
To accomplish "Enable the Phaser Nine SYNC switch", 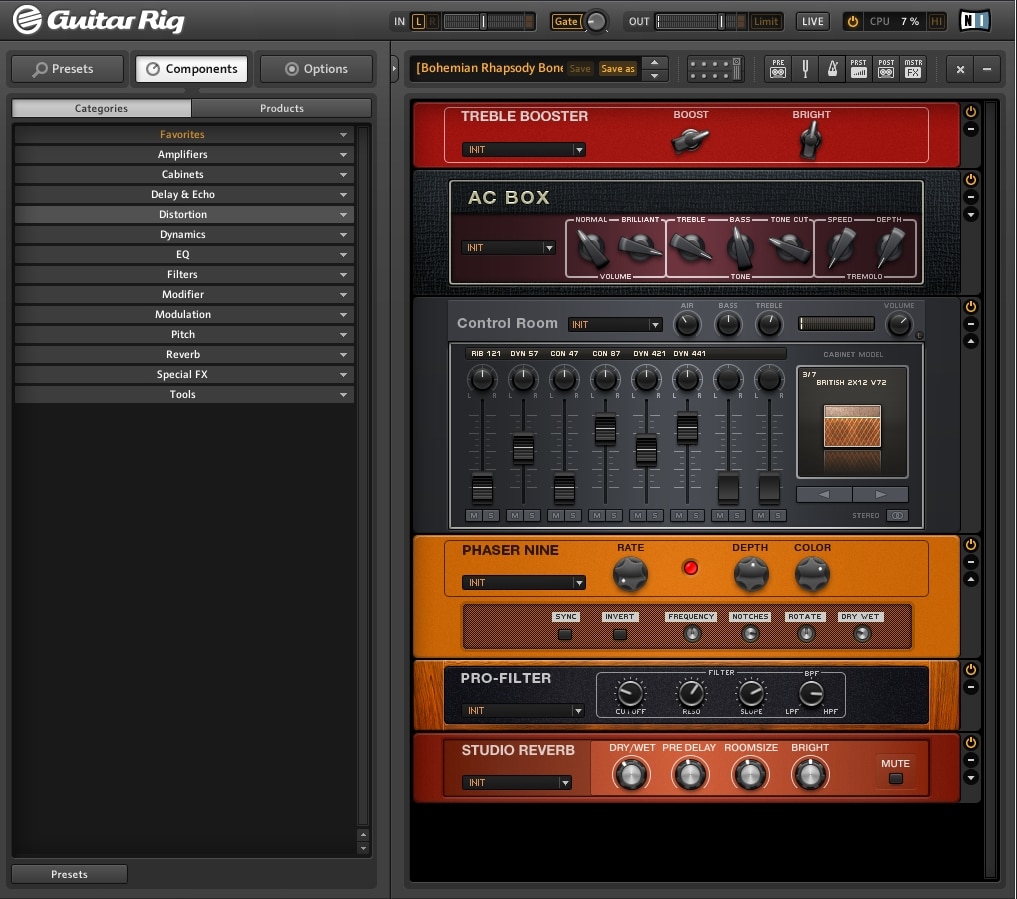I will point(565,634).
